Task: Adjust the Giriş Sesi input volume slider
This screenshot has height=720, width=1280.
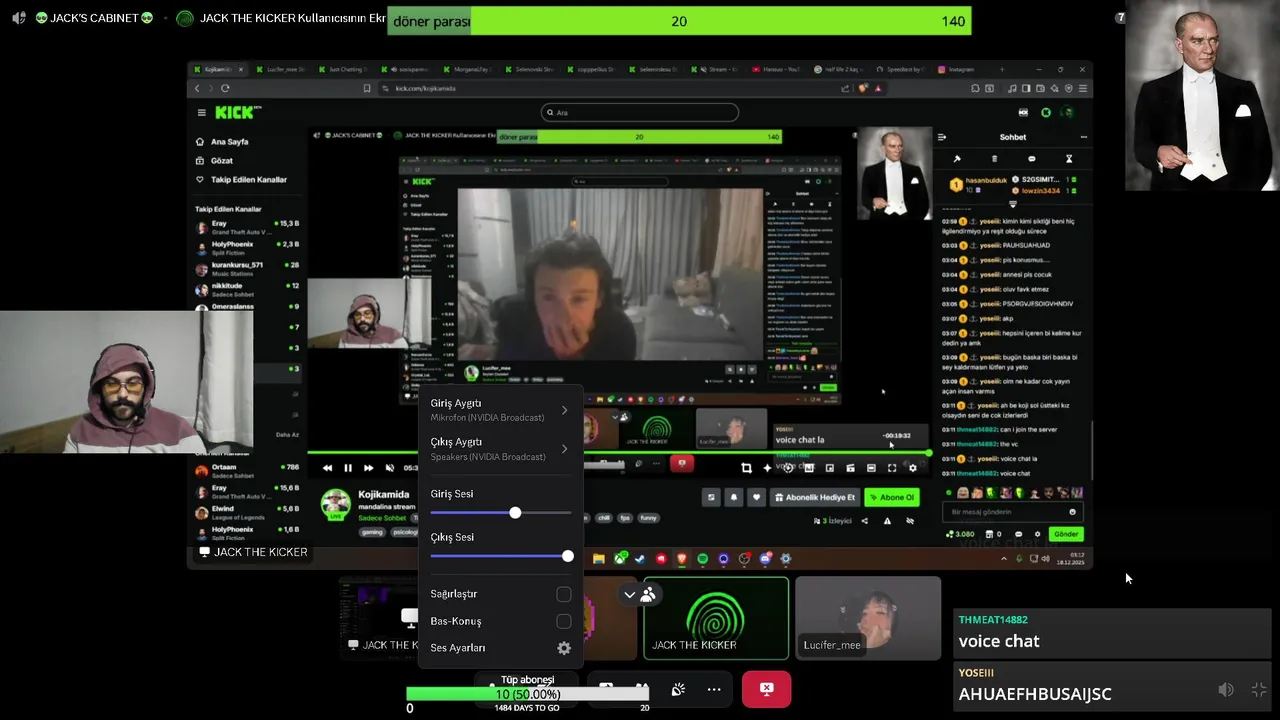Action: pyautogui.click(x=501, y=513)
